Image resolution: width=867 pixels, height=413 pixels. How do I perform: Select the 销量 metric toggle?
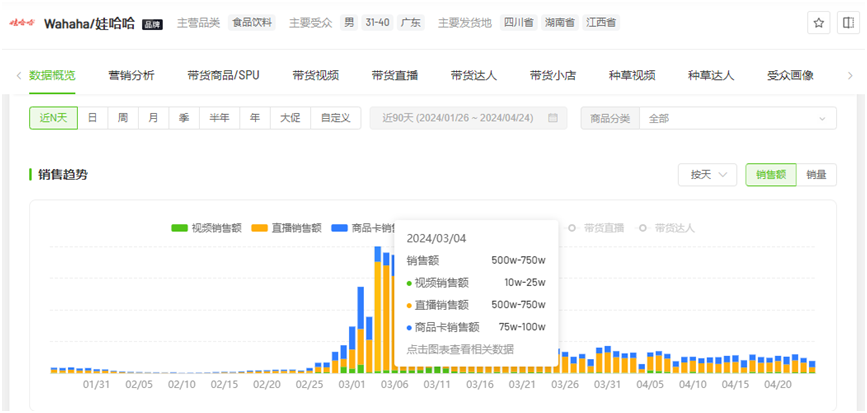coord(816,174)
